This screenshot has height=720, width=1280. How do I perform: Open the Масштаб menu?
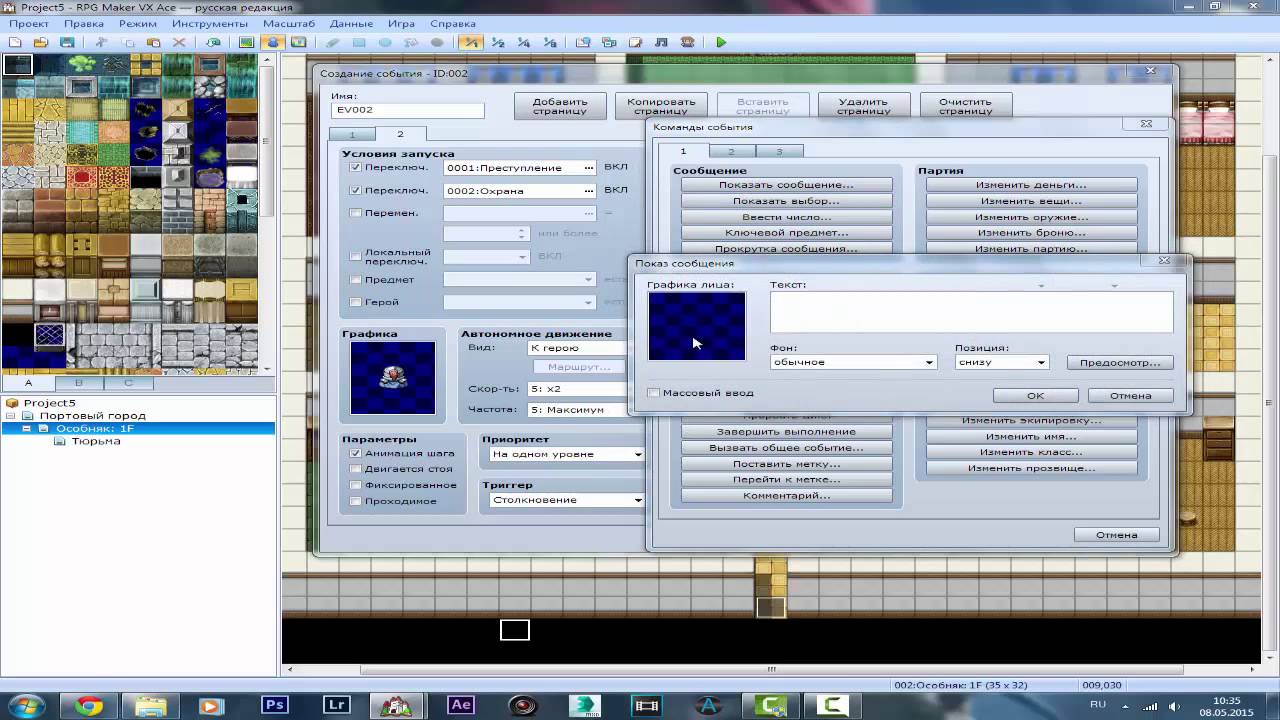tap(289, 23)
